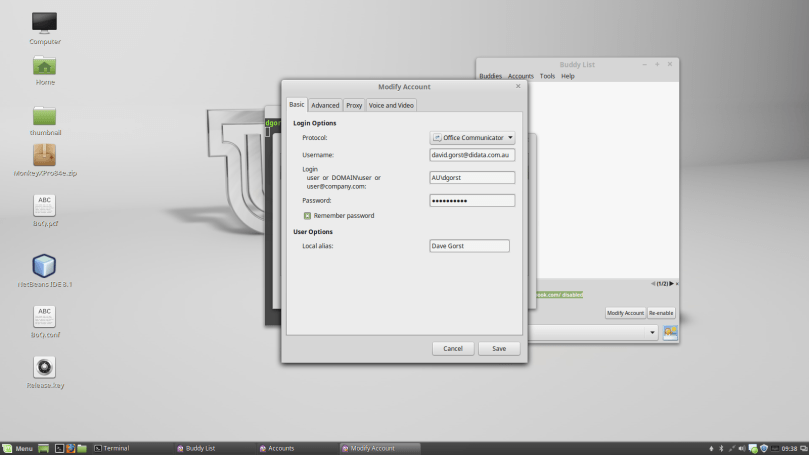Click the network connection tray icon
Image resolution: width=809 pixels, height=455 pixels.
(732, 448)
